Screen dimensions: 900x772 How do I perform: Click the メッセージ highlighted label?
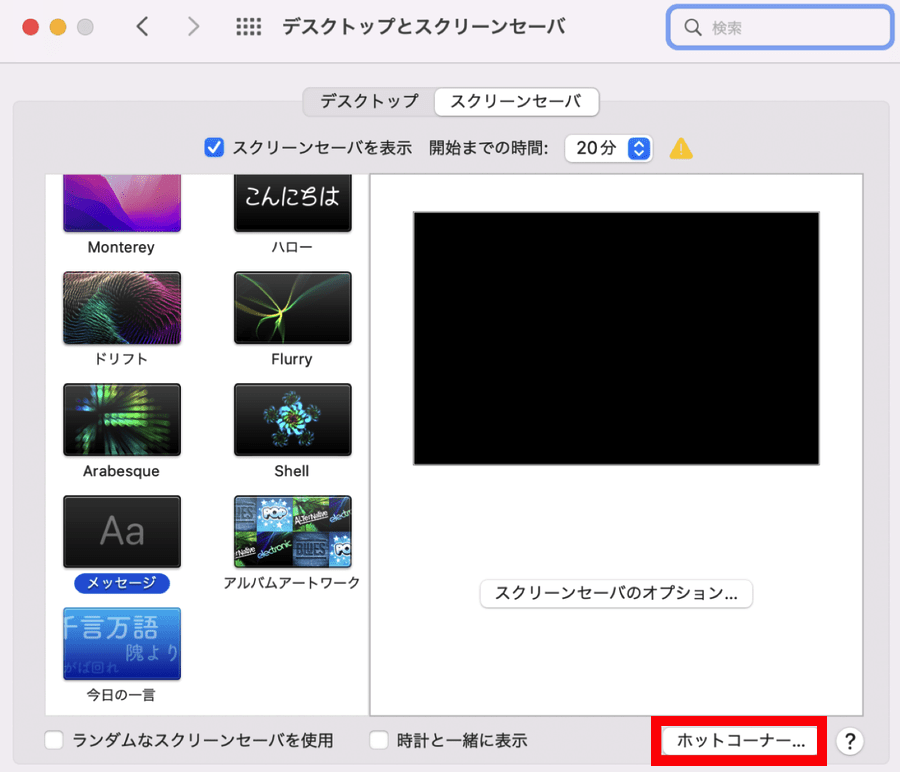click(122, 583)
